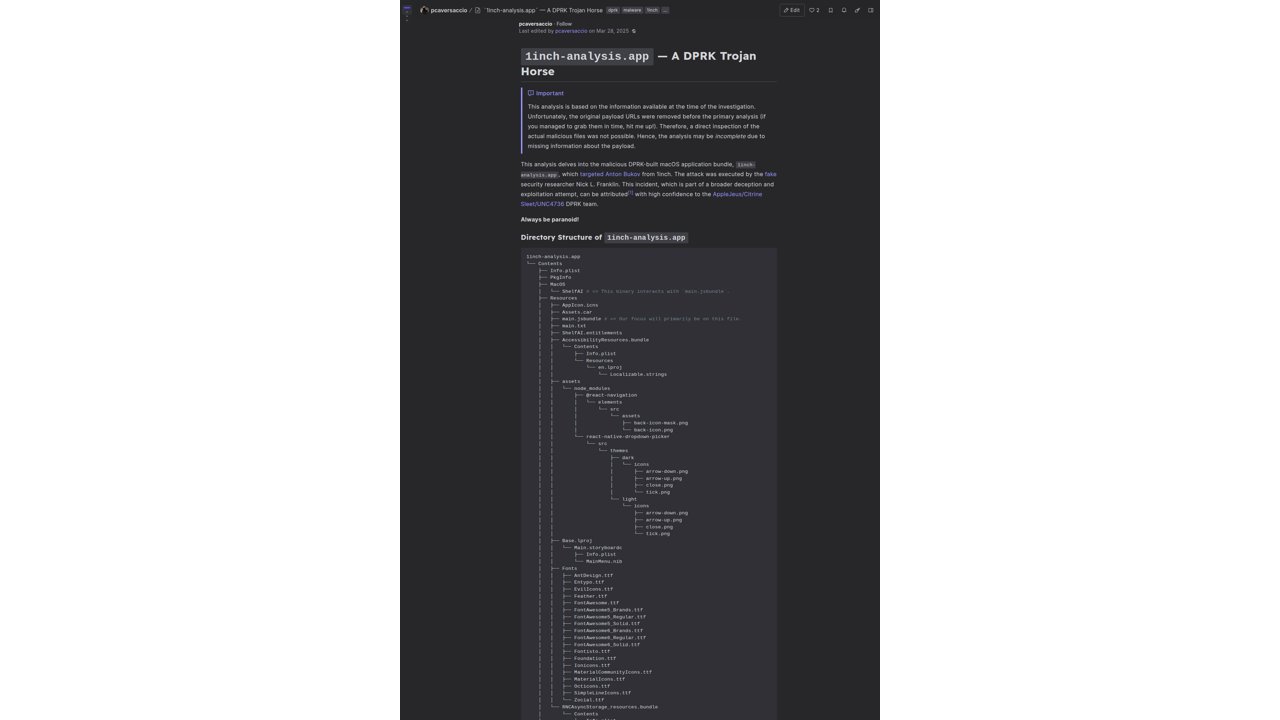Select 'AccessibilityResources.bundle' entry
The image size is (1280, 720).
tap(605, 340)
